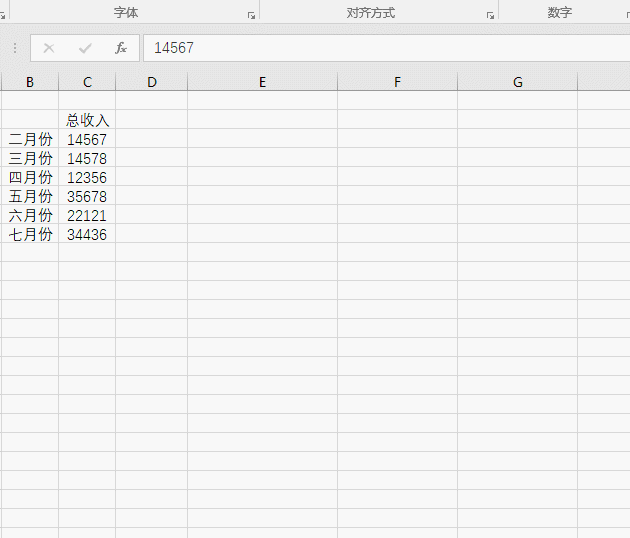Screen dimensions: 630x538
Task: Select column G header
Action: [518, 82]
